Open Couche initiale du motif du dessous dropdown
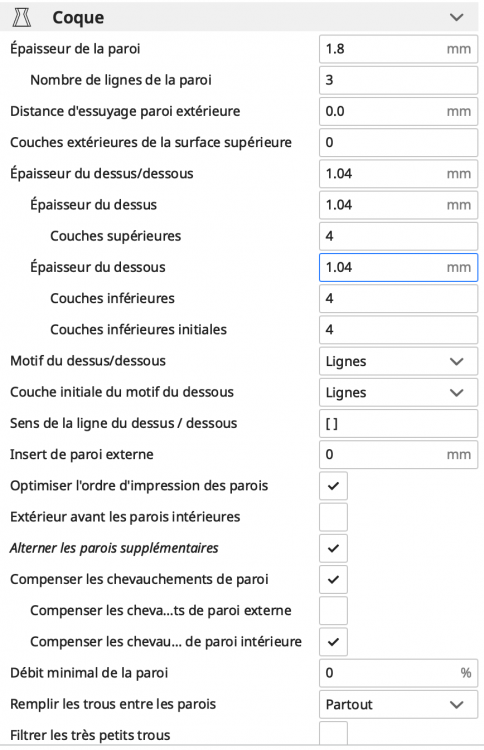 (x=398, y=393)
